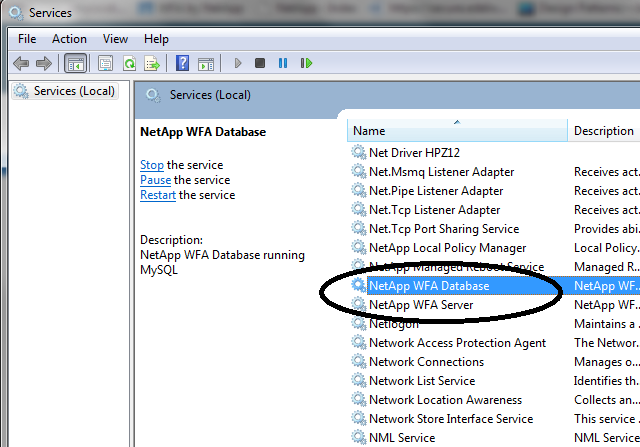The image size is (640, 447).
Task: Click 'Local Policy' description cell
Action: coord(607,248)
